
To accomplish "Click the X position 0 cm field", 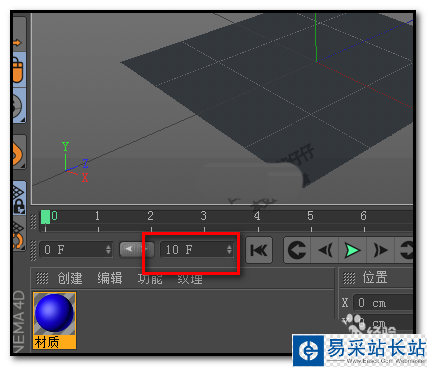I will (383, 303).
